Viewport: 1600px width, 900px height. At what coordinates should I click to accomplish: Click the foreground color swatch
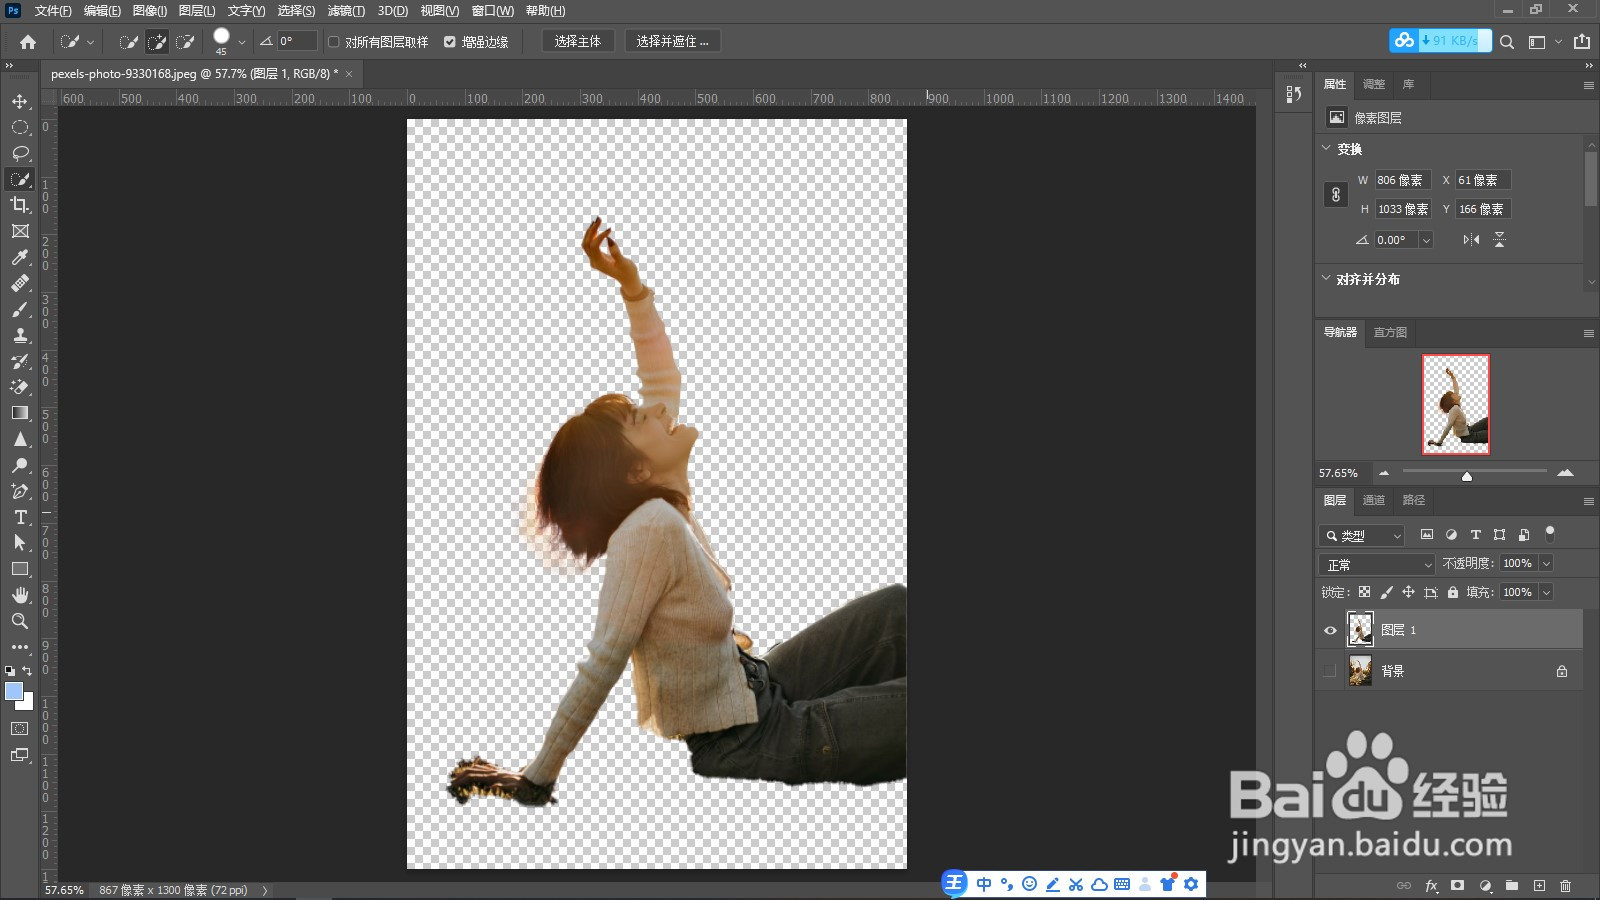point(14,692)
